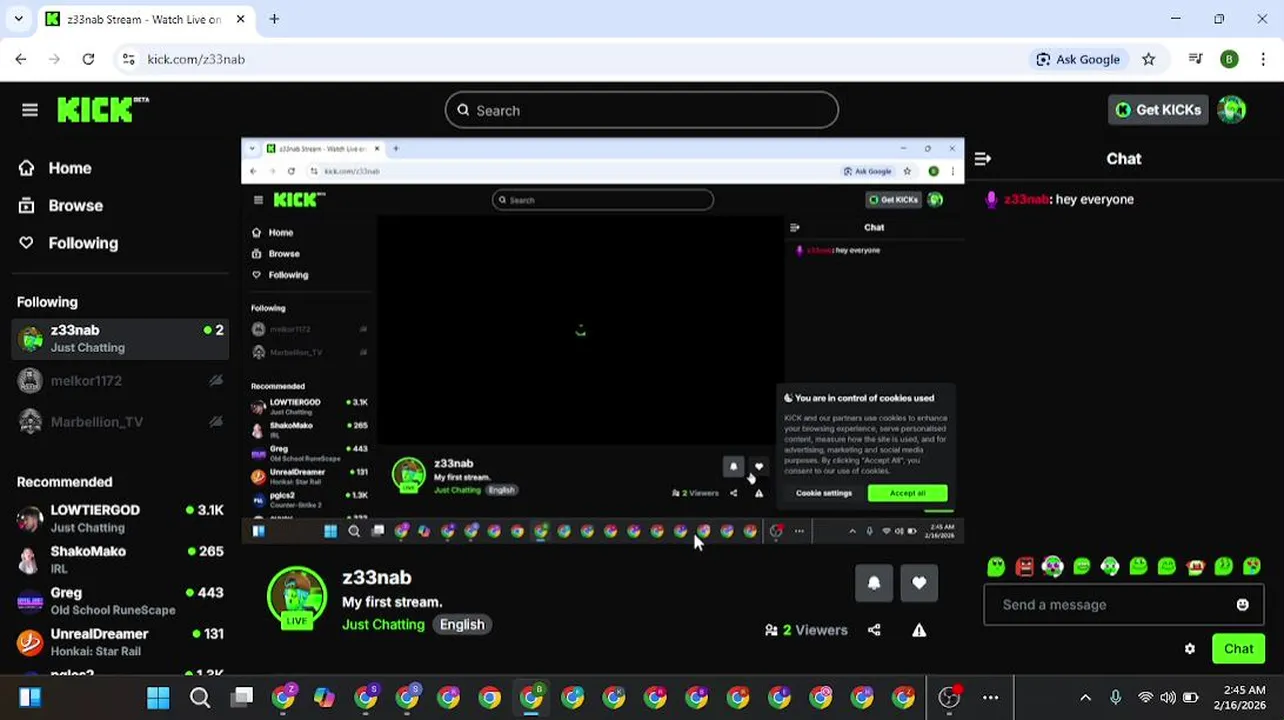Viewport: 1284px width, 720px height.
Task: Reload the browser page
Action: [x=88, y=59]
